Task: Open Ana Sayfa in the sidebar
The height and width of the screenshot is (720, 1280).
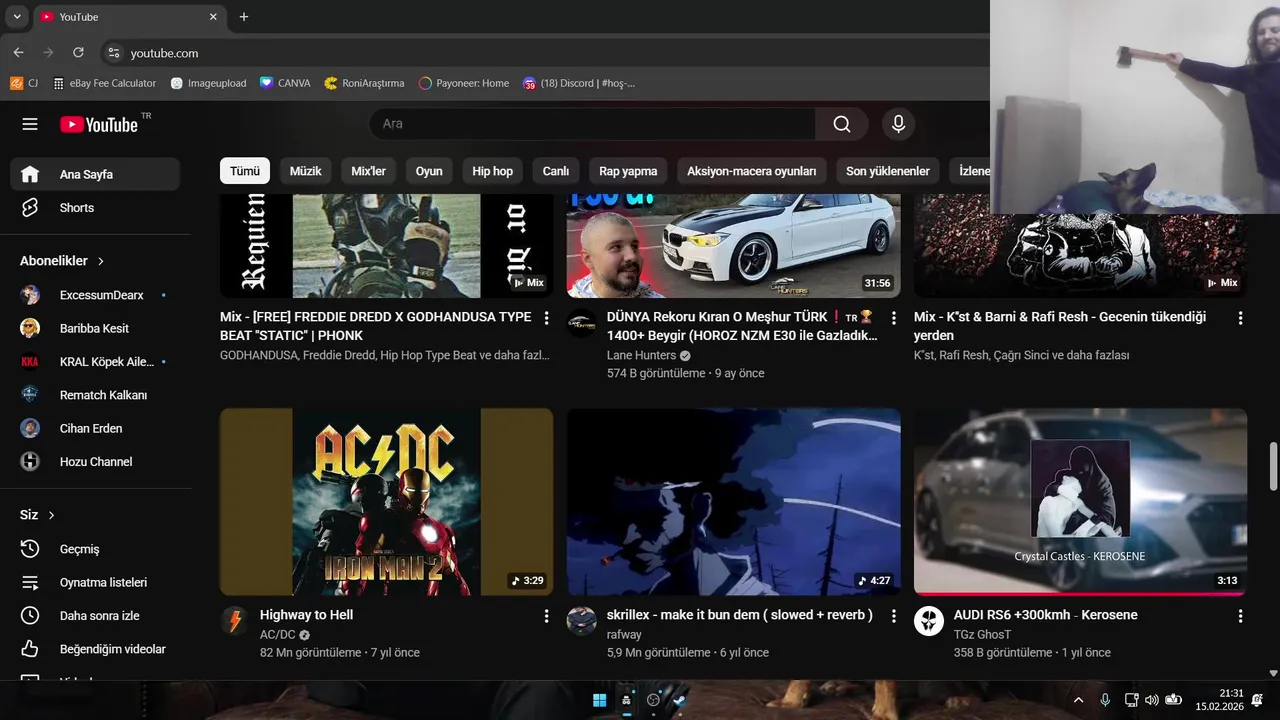Action: (x=95, y=174)
